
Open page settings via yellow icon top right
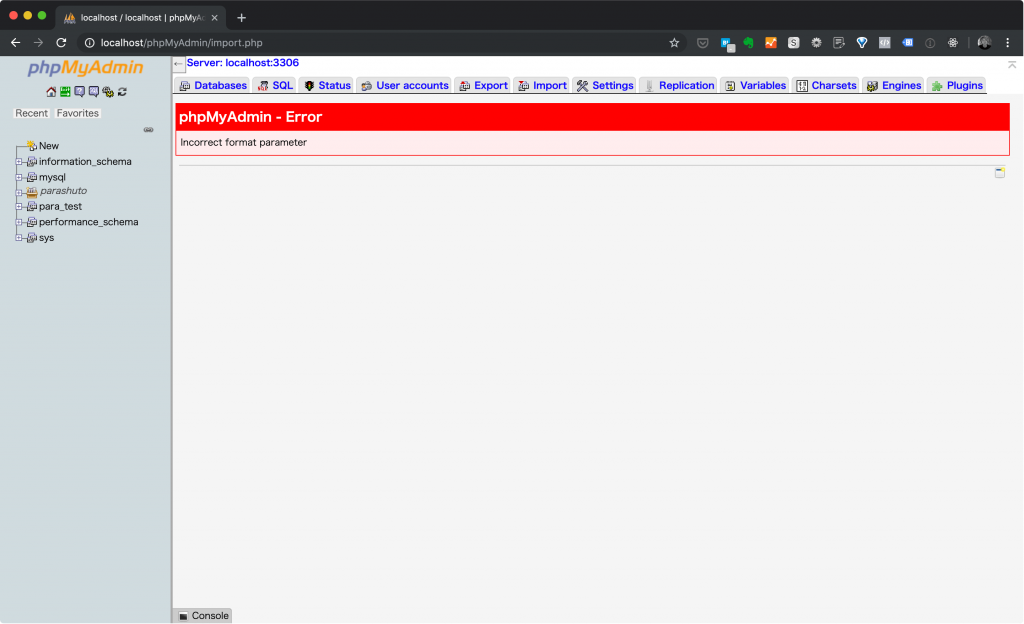tap(1000, 171)
